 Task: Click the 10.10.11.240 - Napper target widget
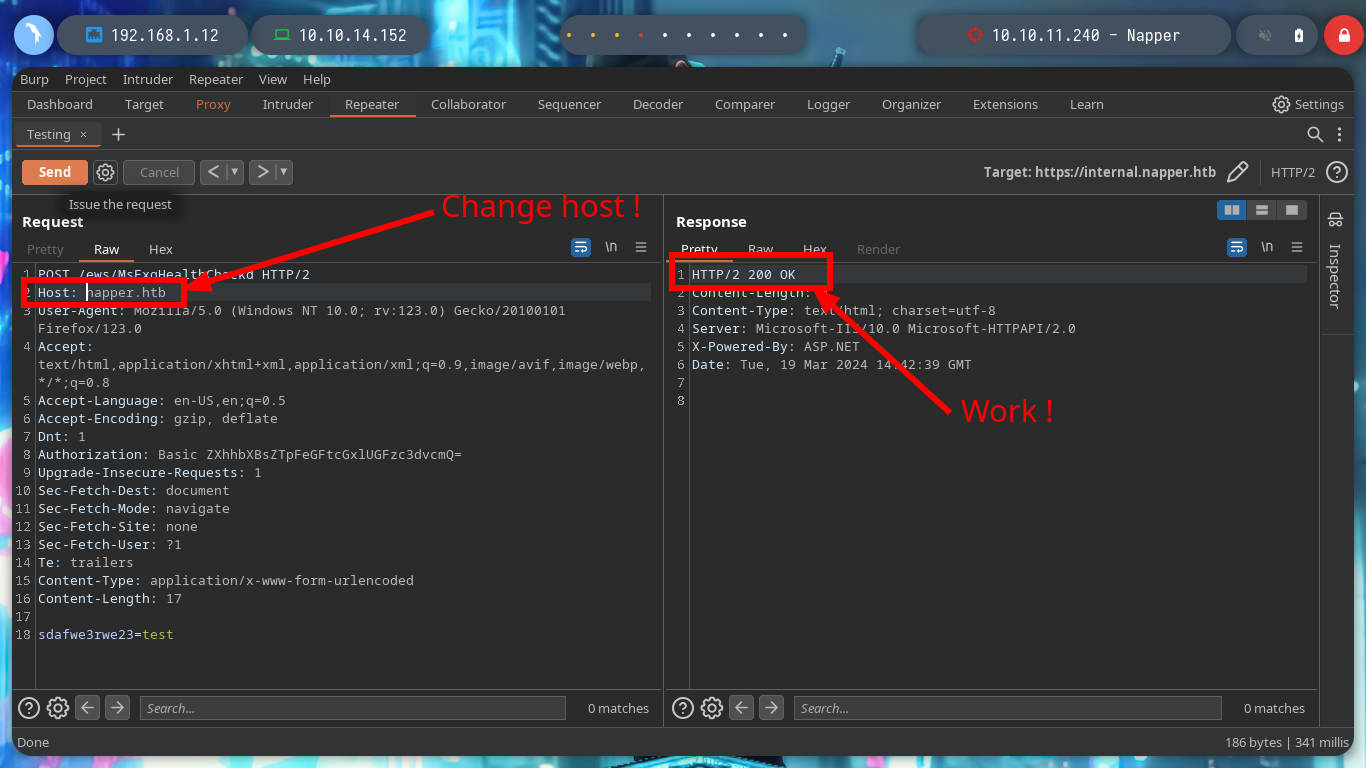point(1075,35)
